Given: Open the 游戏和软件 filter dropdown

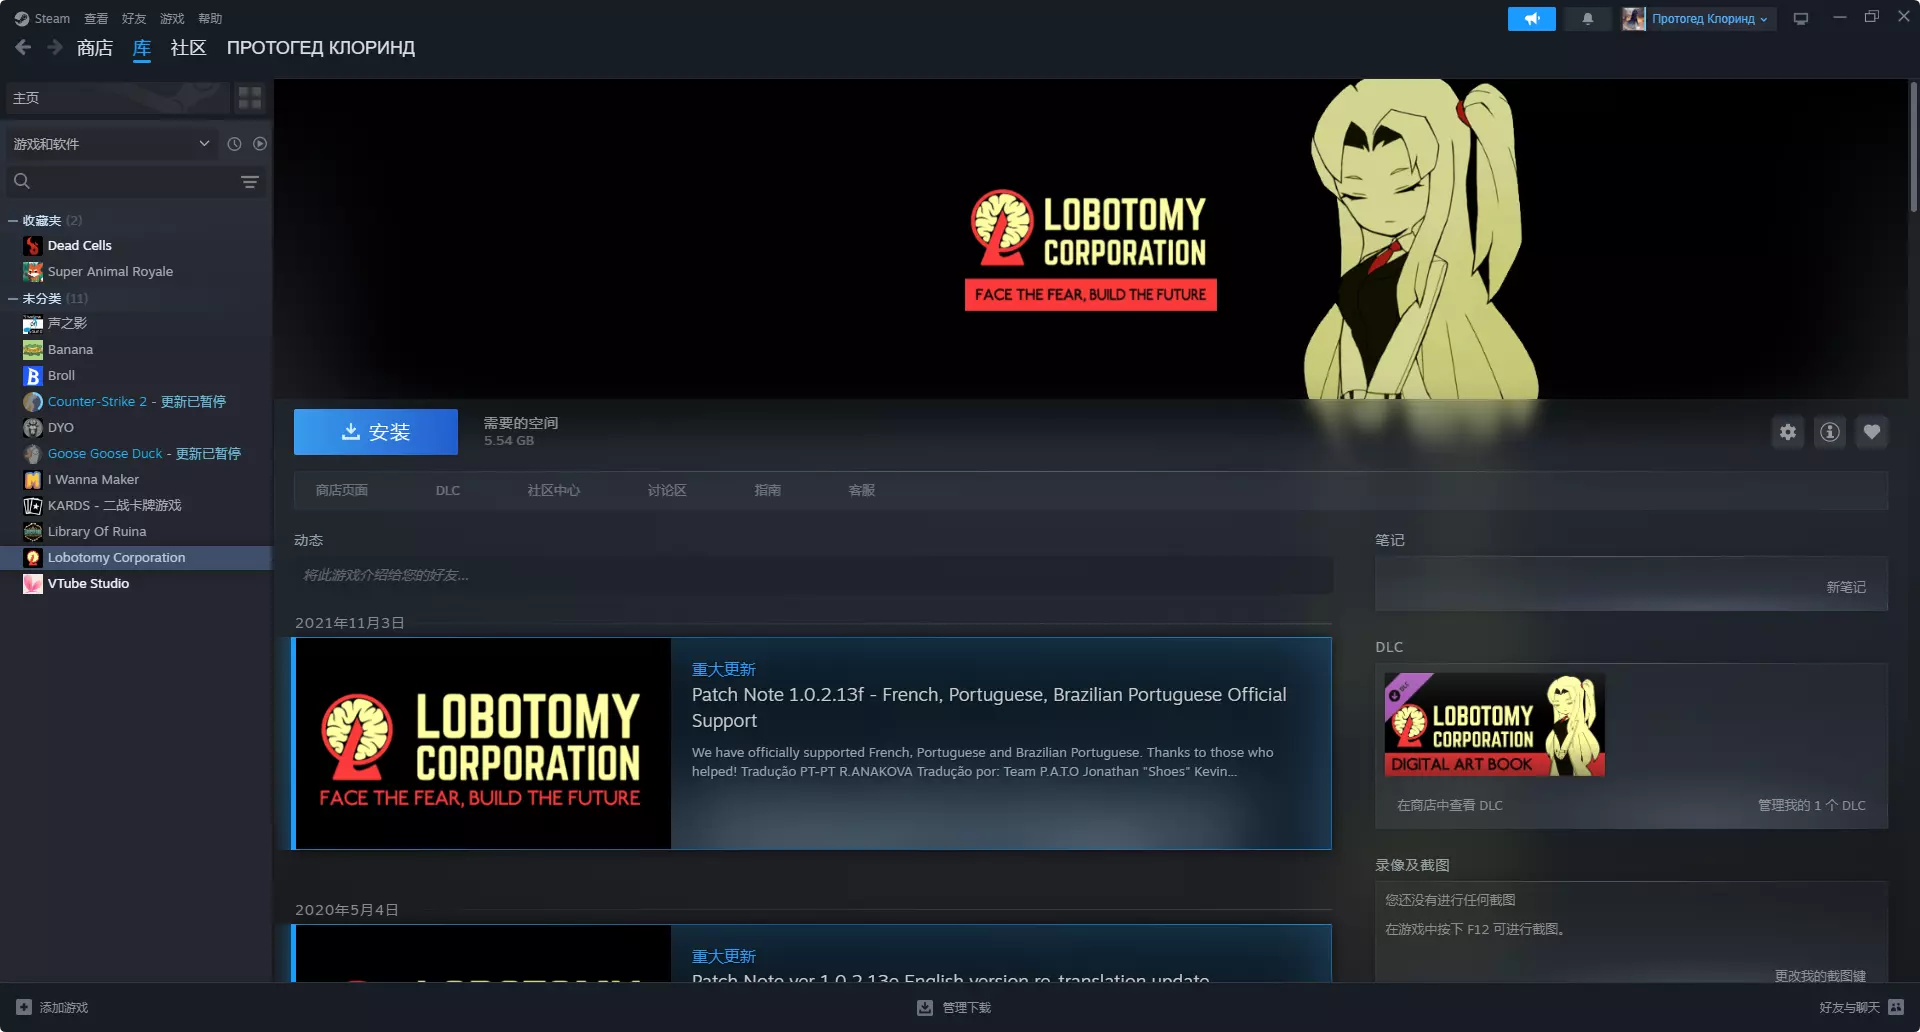Looking at the screenshot, I should [111, 144].
